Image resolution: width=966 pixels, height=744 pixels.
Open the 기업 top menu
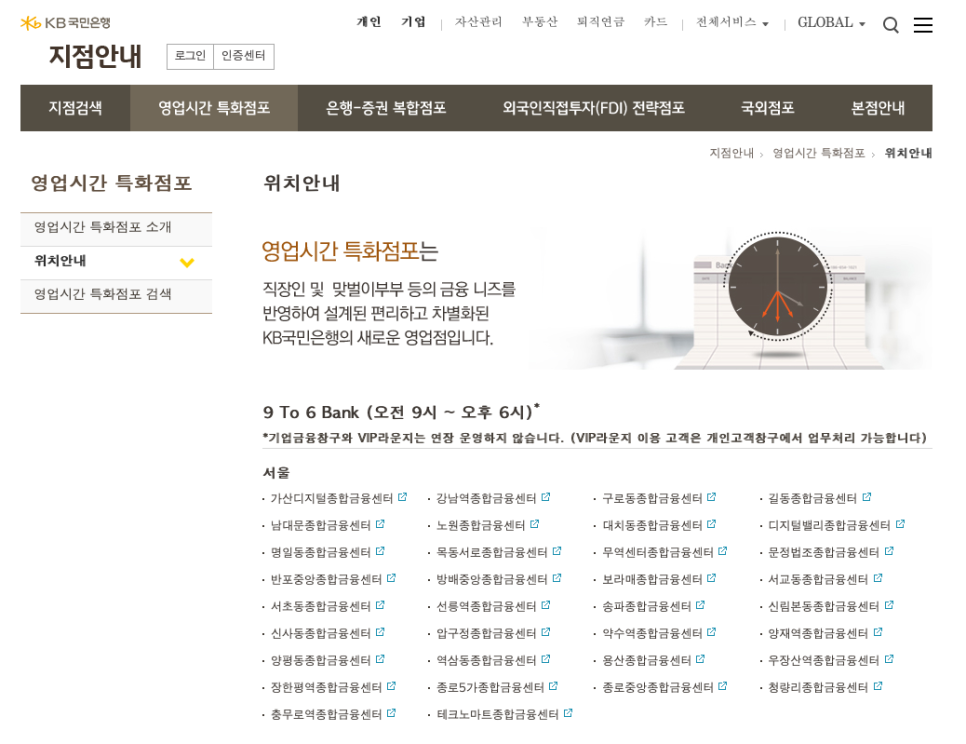413,22
